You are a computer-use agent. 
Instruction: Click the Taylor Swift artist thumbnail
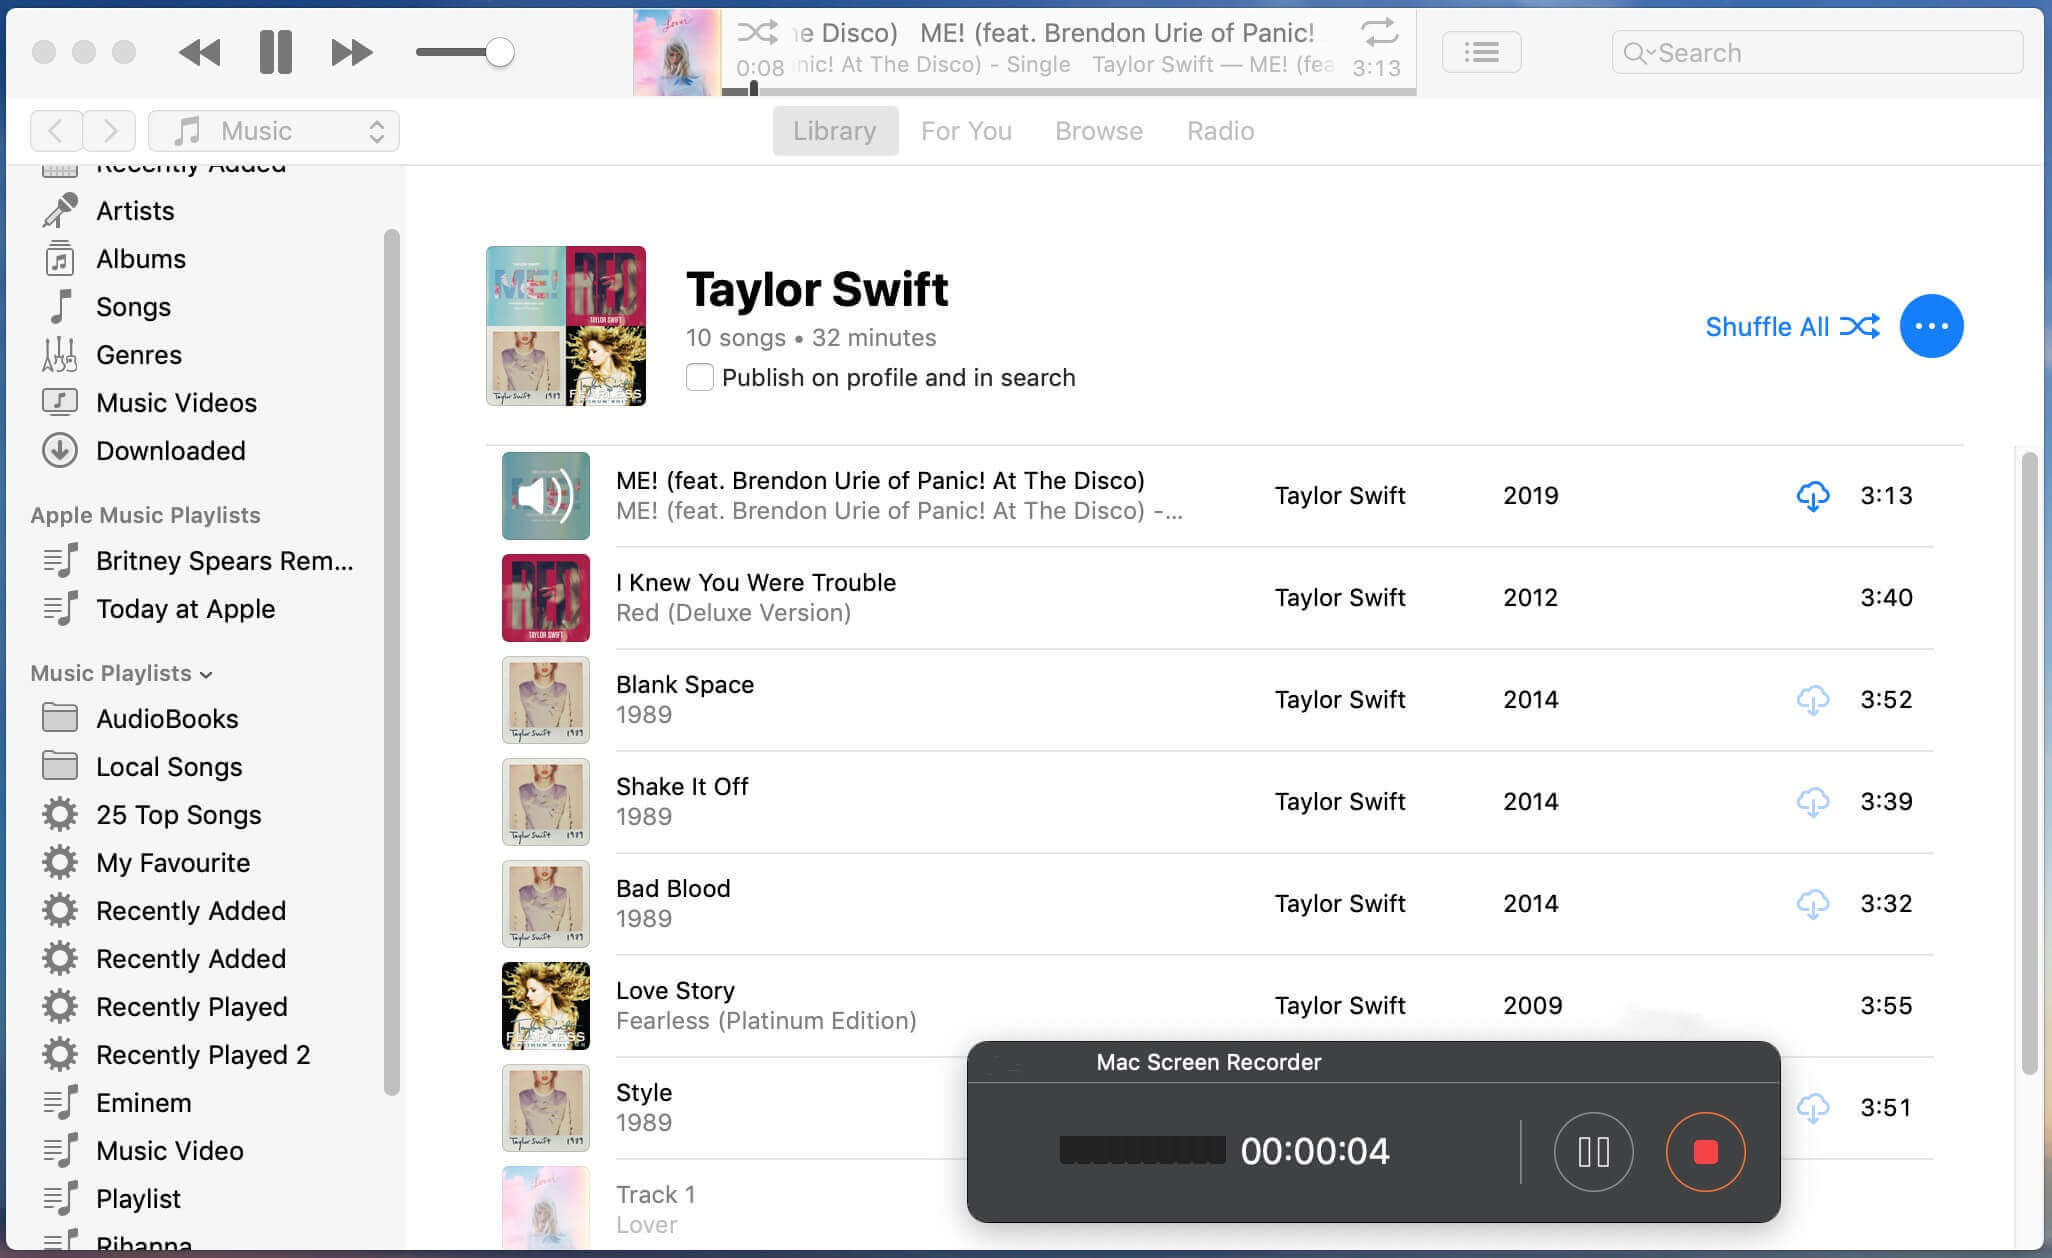click(x=564, y=325)
